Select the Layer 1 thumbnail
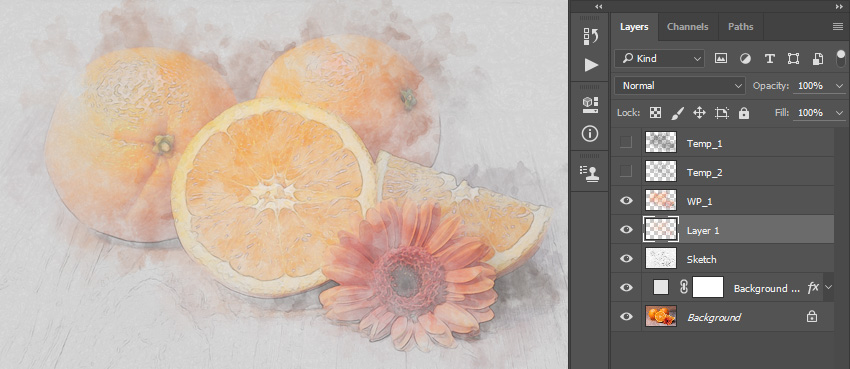 [661, 229]
